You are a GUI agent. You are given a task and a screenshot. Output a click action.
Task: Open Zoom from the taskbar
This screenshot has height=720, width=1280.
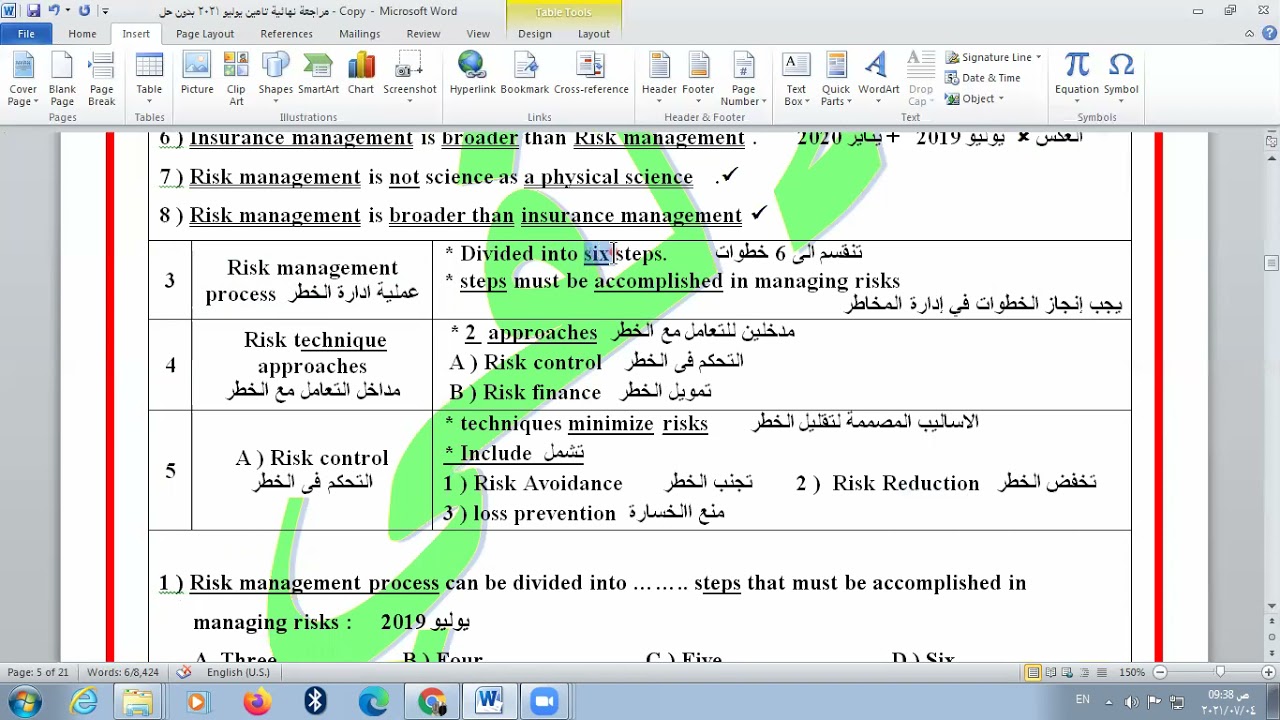coord(545,702)
